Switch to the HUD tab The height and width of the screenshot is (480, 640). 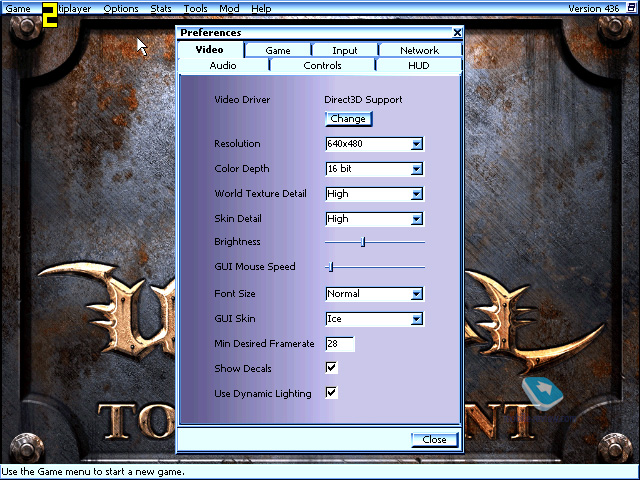pyautogui.click(x=419, y=65)
